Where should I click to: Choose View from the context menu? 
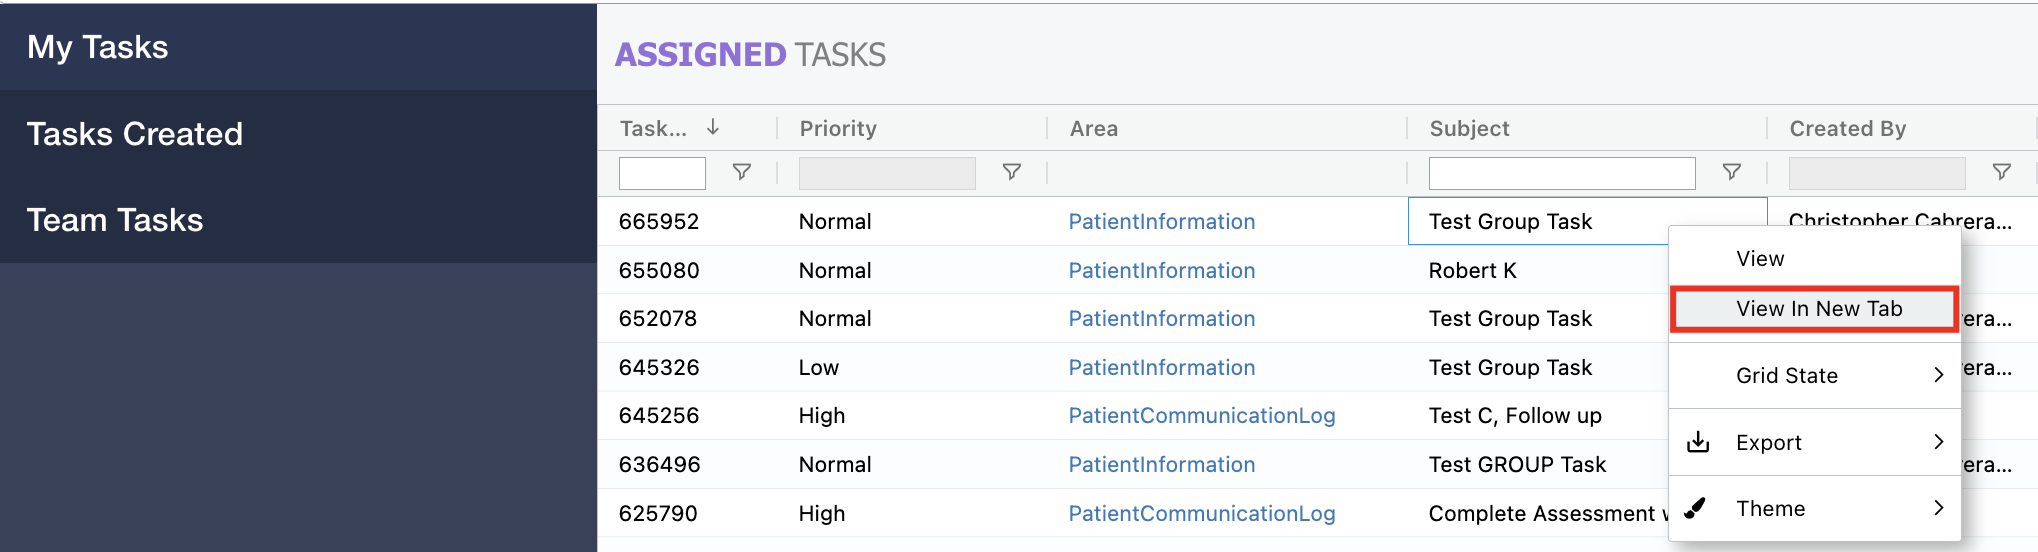click(x=1760, y=259)
